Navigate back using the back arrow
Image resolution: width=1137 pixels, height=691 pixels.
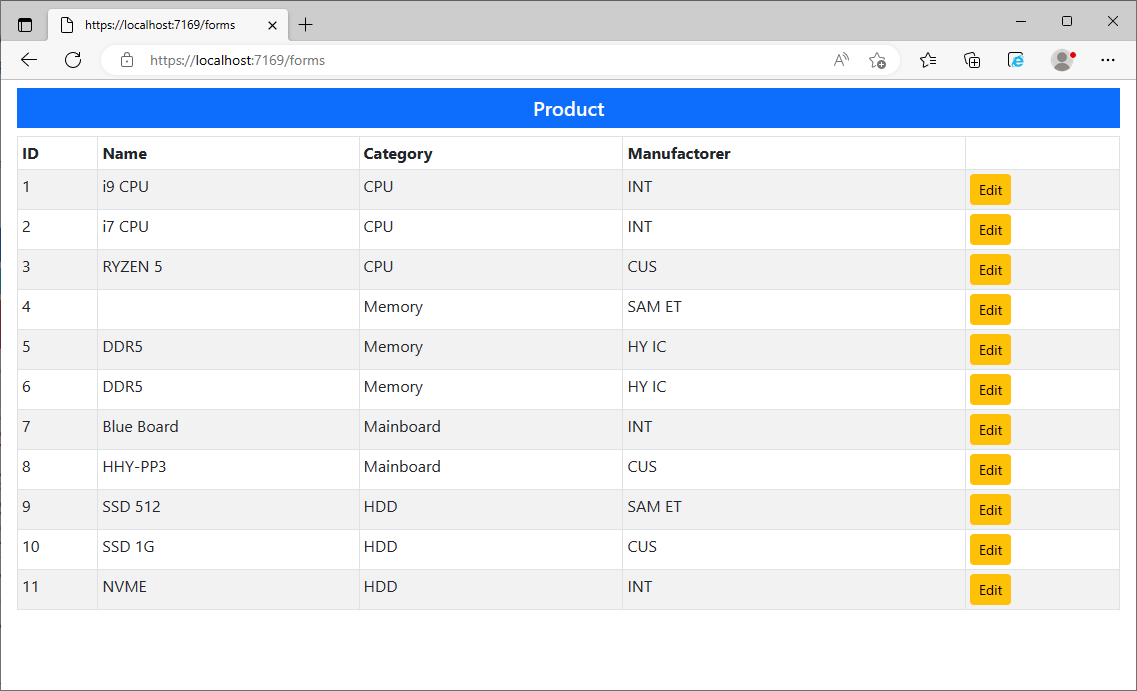(x=28, y=60)
